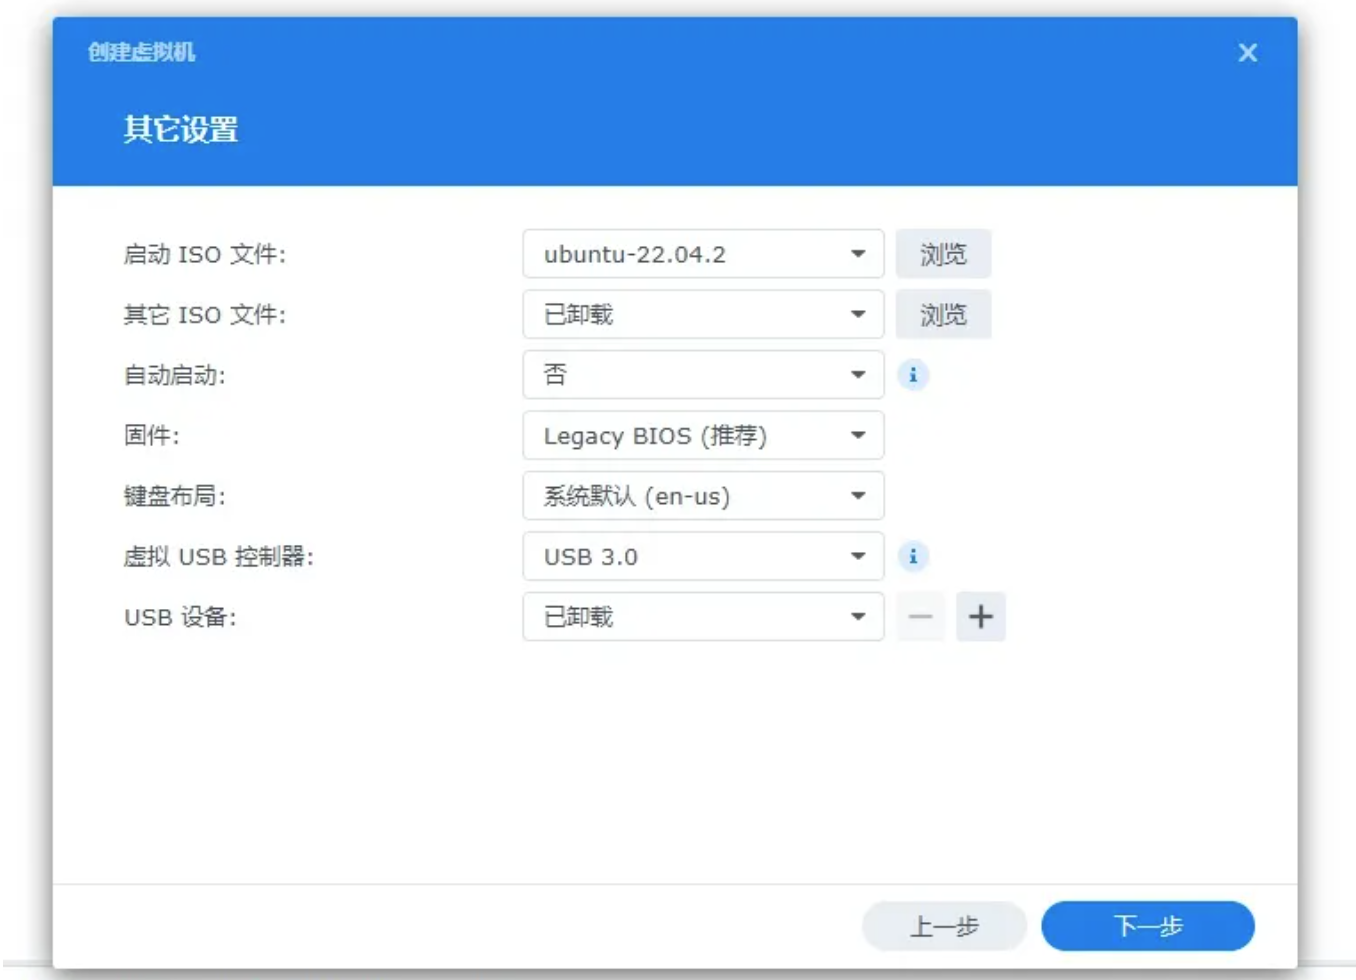Open the 自动启动 dropdown set to 否
The width and height of the screenshot is (1356, 980).
(x=700, y=374)
